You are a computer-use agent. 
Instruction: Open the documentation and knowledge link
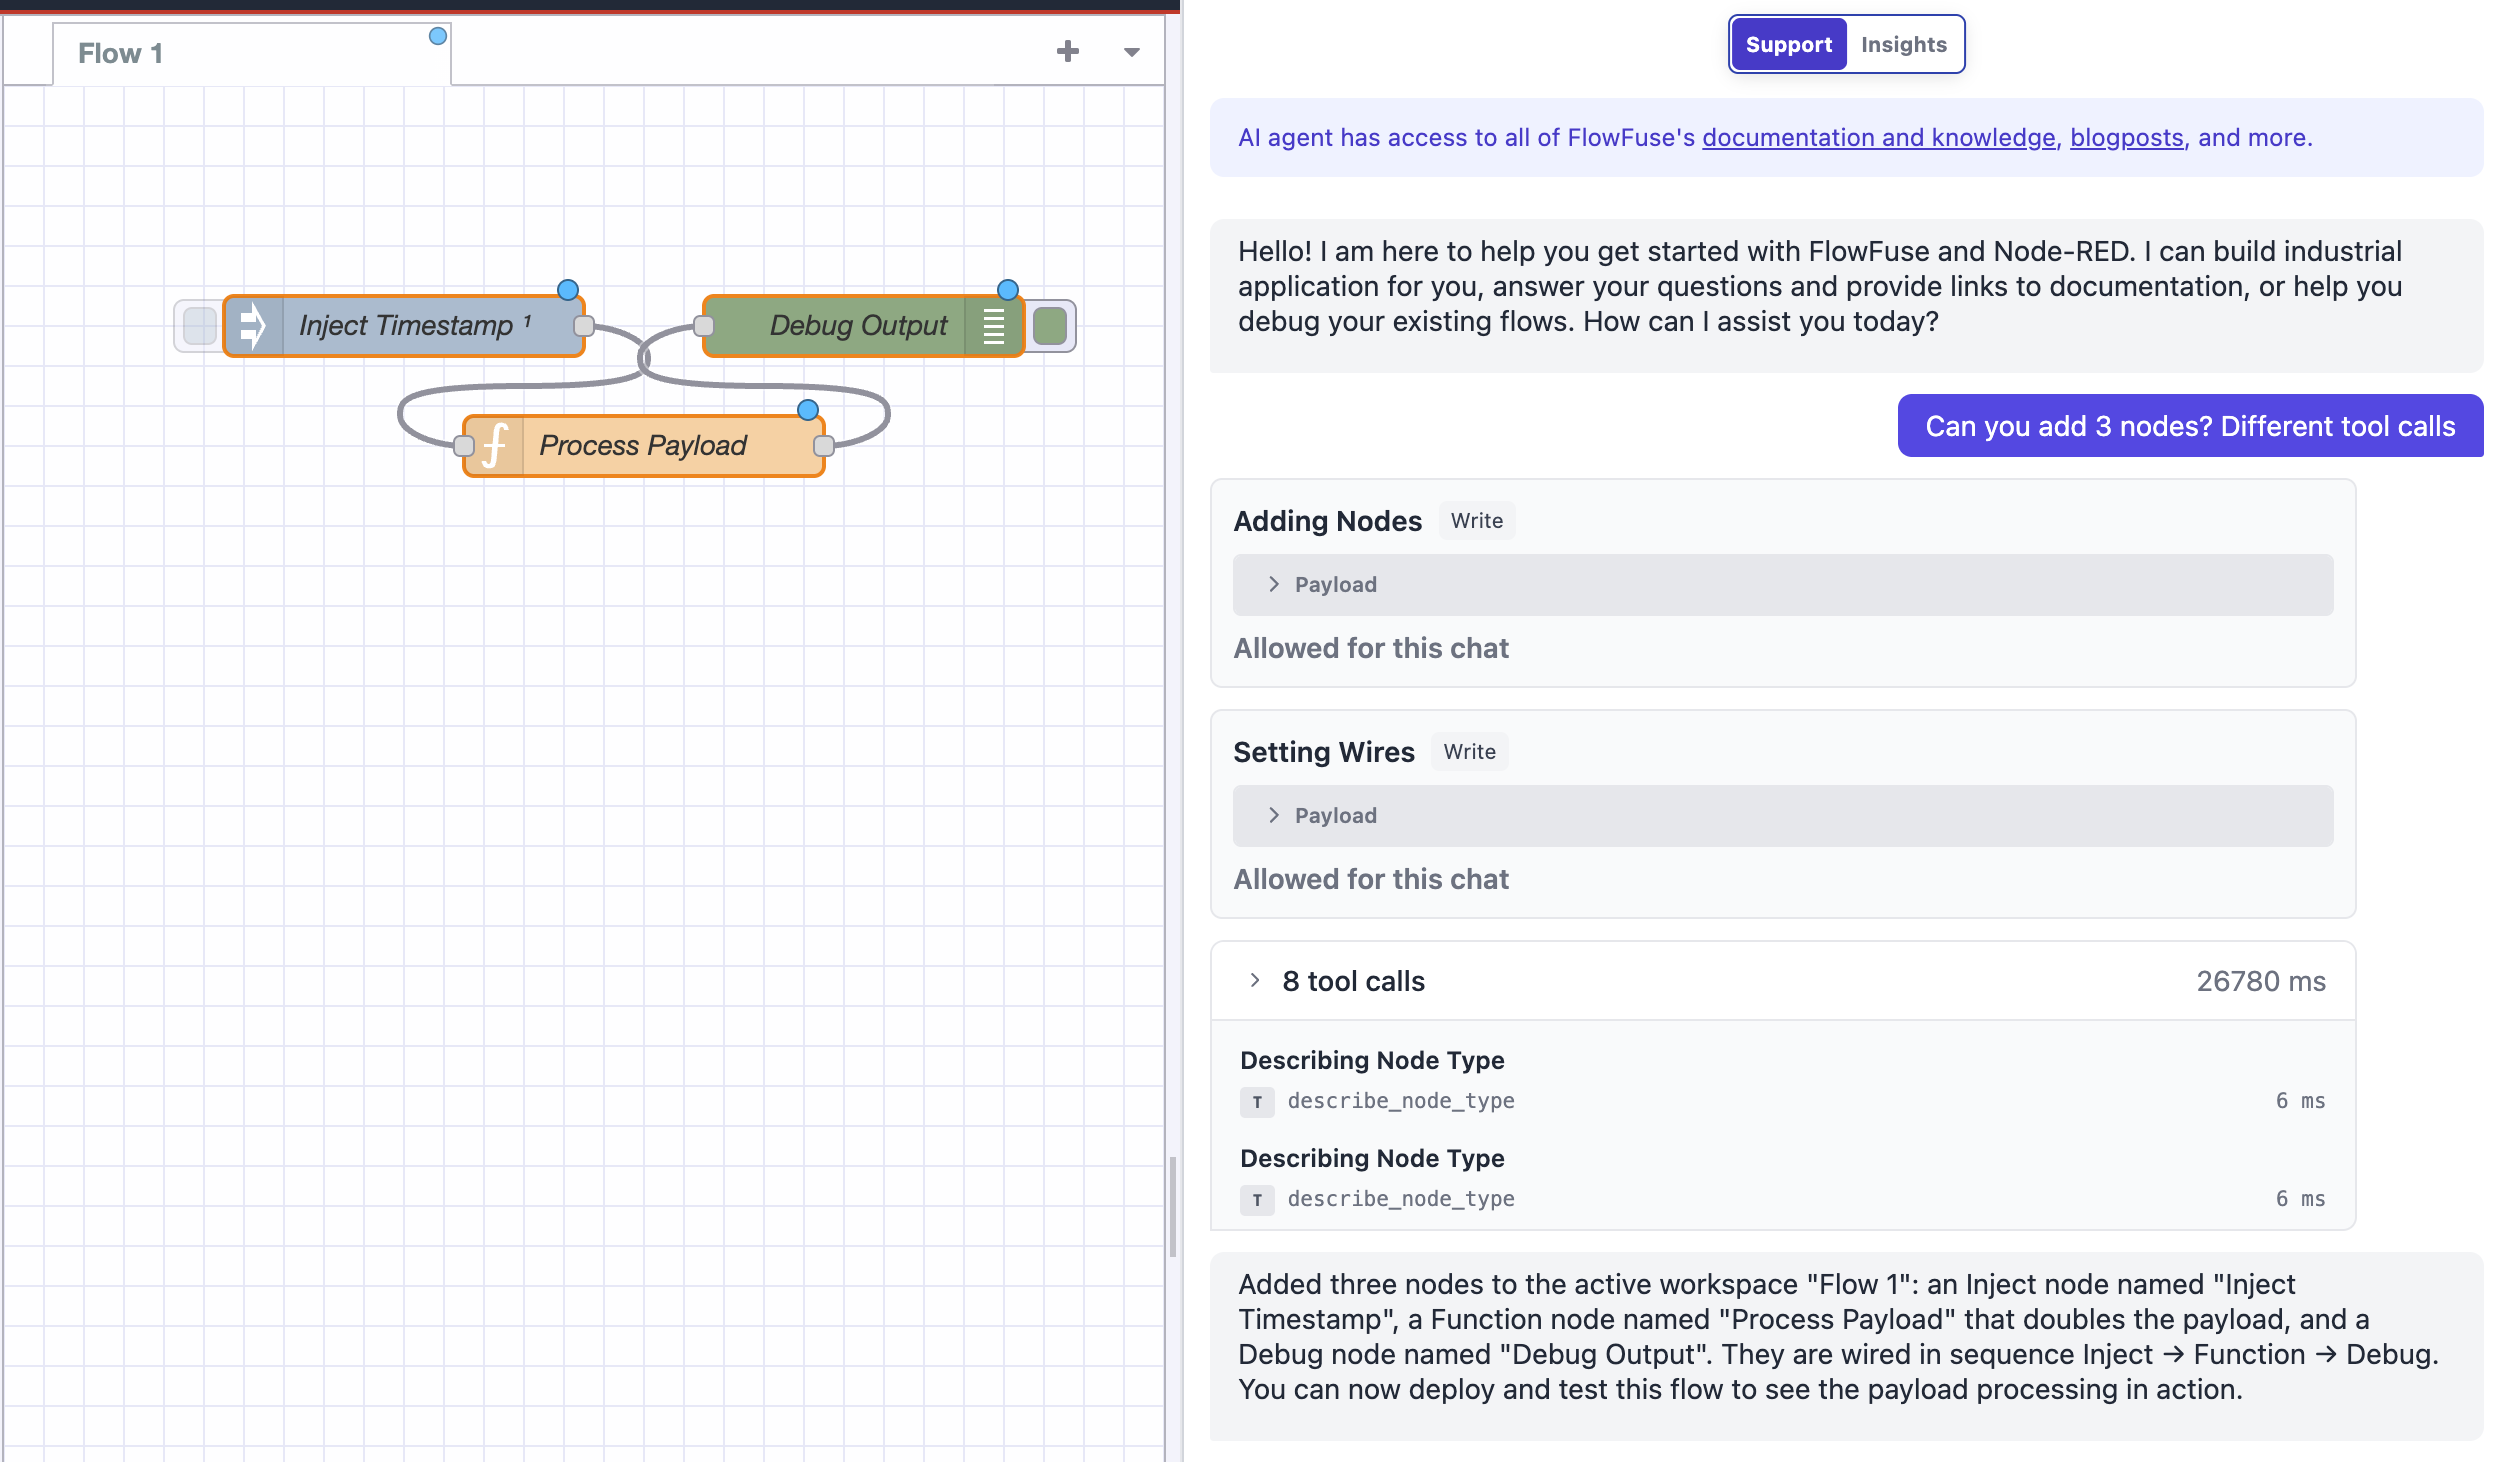tap(1879, 138)
